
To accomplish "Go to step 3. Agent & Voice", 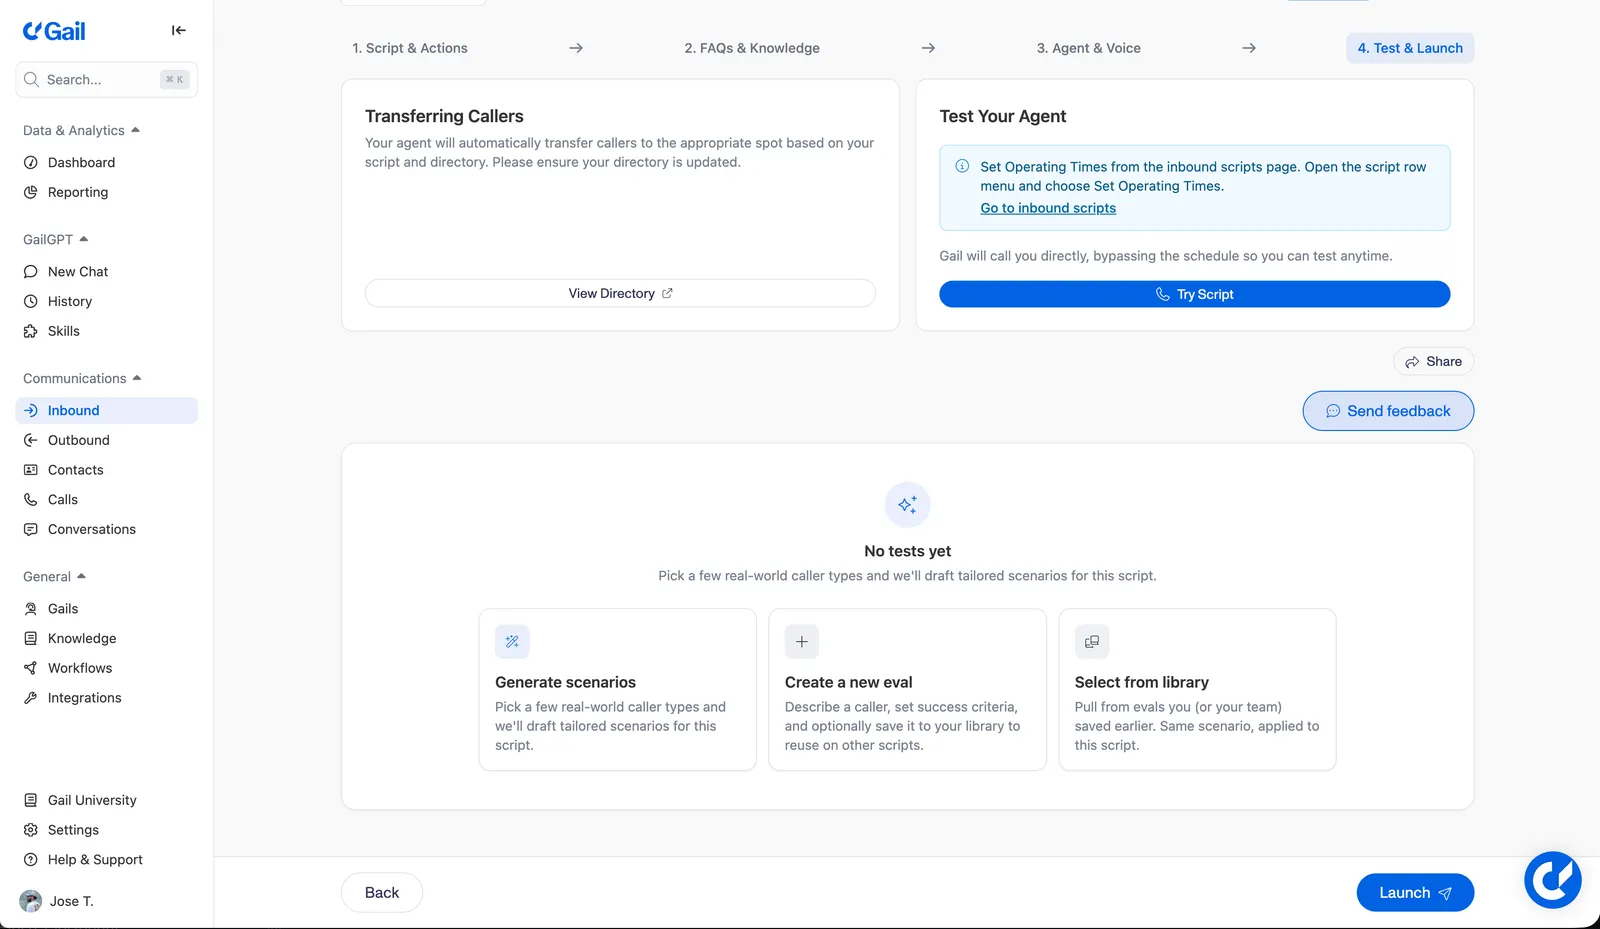I will 1089,48.
